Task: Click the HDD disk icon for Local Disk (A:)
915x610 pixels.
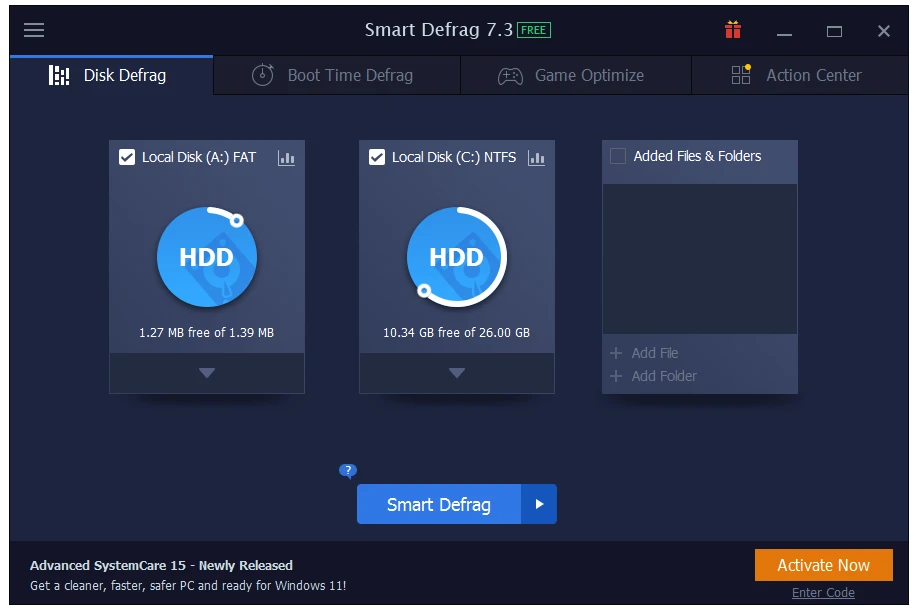Action: tap(207, 257)
